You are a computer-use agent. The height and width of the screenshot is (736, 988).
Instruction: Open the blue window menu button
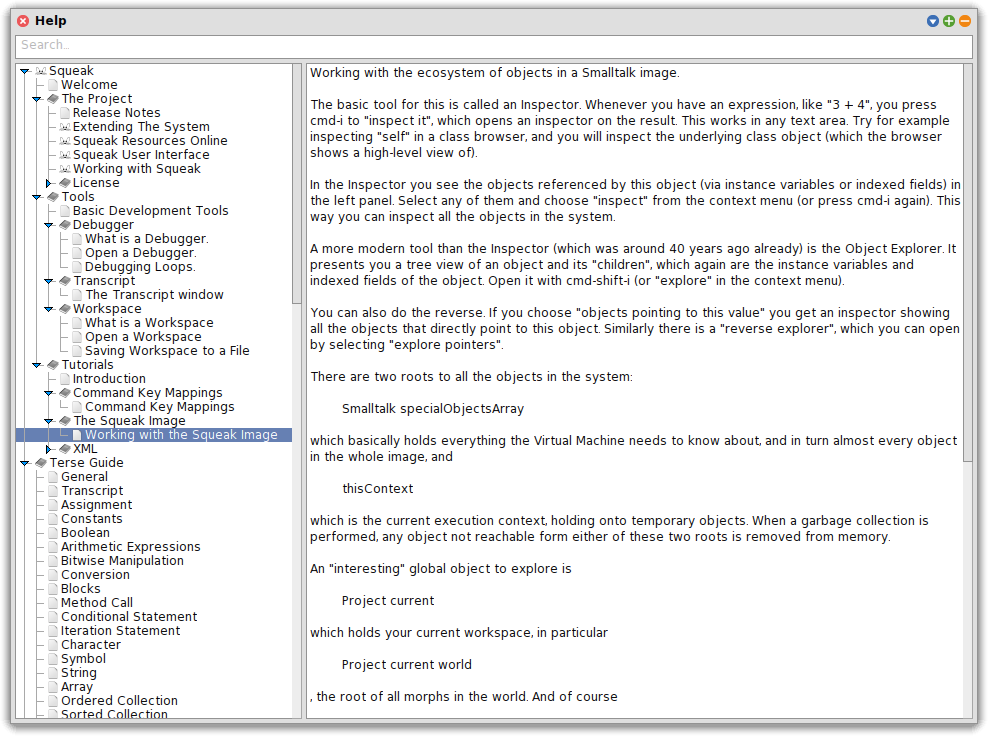[933, 21]
